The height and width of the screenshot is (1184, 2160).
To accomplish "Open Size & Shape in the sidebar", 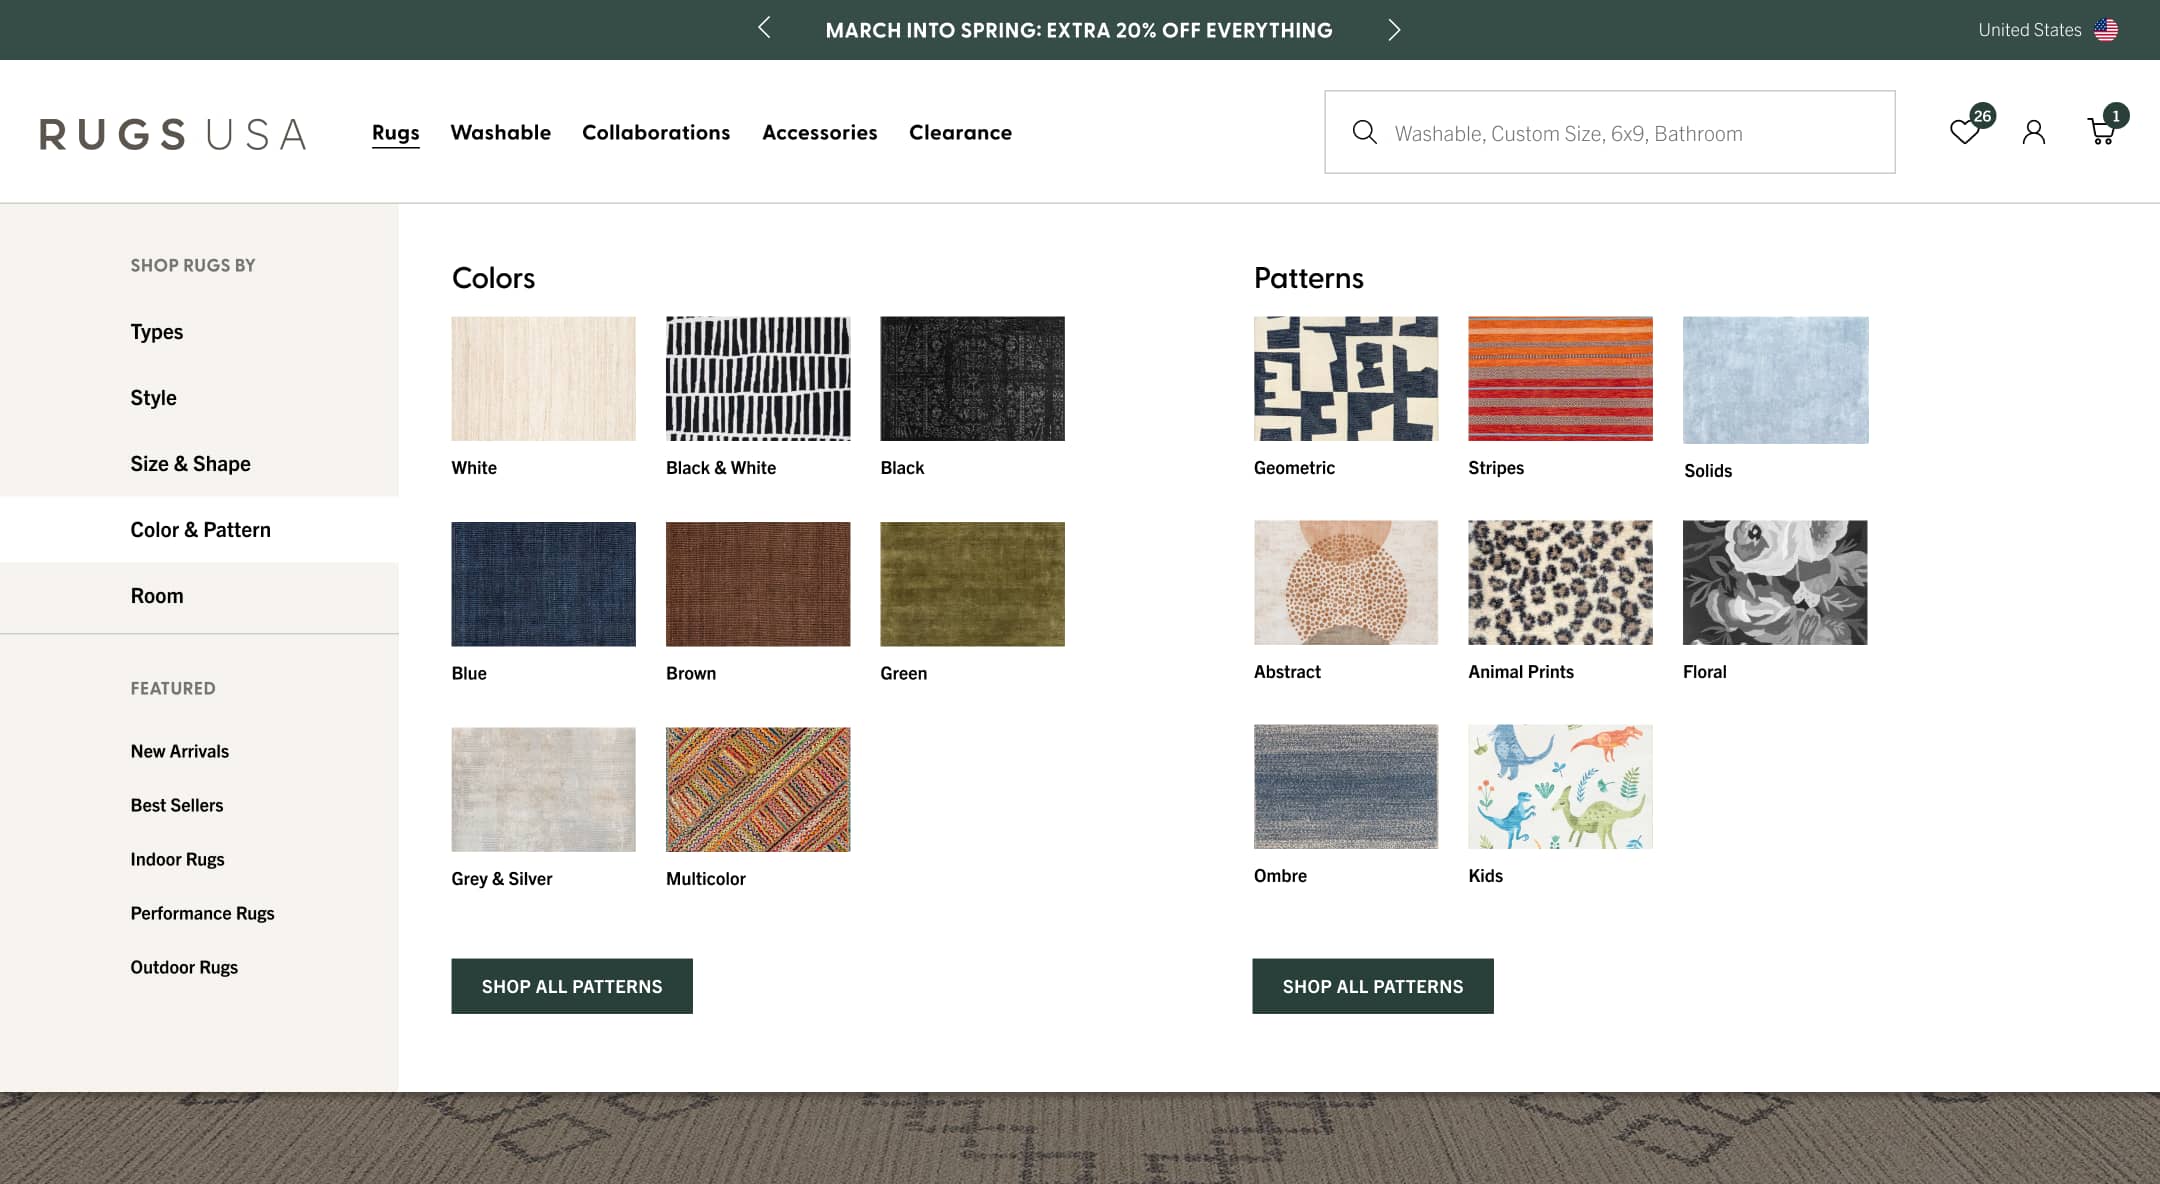I will click(190, 463).
